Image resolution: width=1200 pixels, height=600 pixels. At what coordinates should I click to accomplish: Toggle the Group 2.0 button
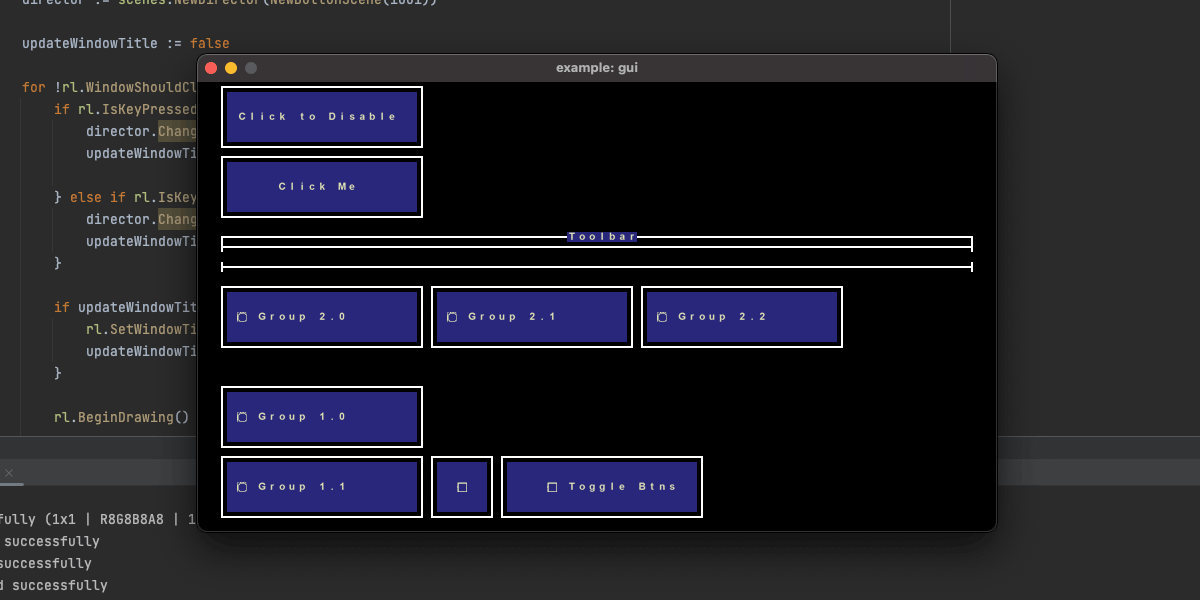(x=322, y=316)
